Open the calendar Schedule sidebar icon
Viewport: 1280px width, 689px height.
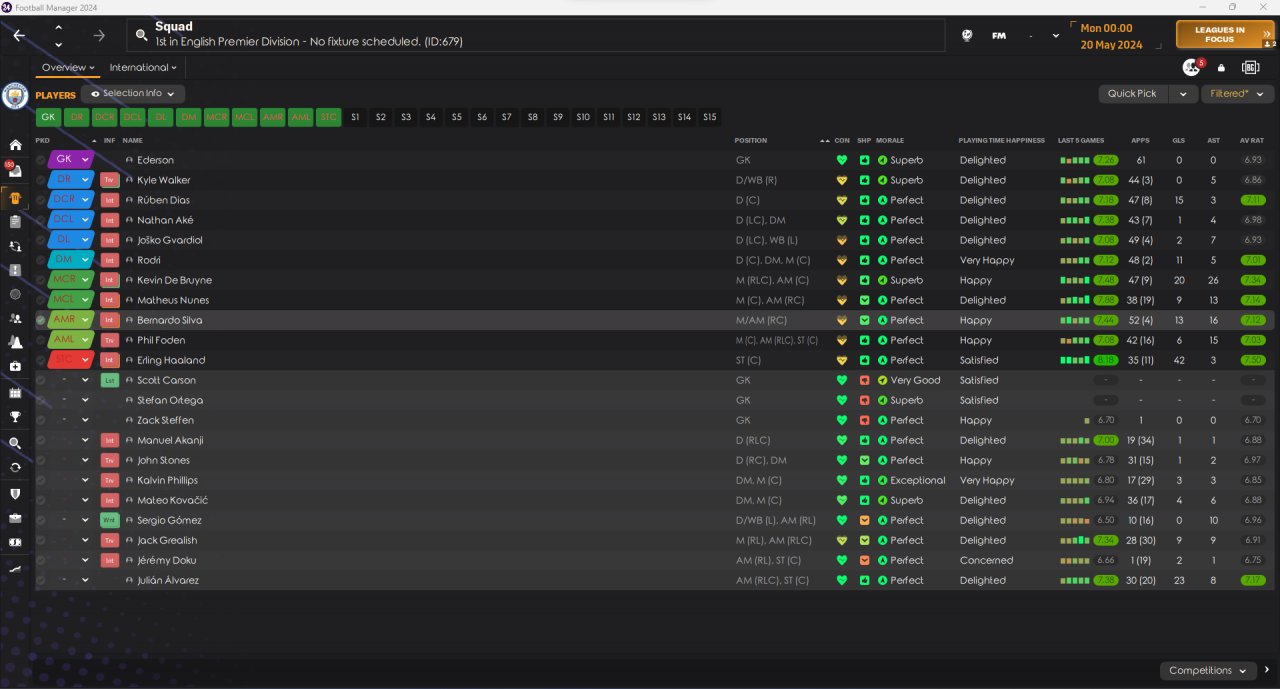15,392
